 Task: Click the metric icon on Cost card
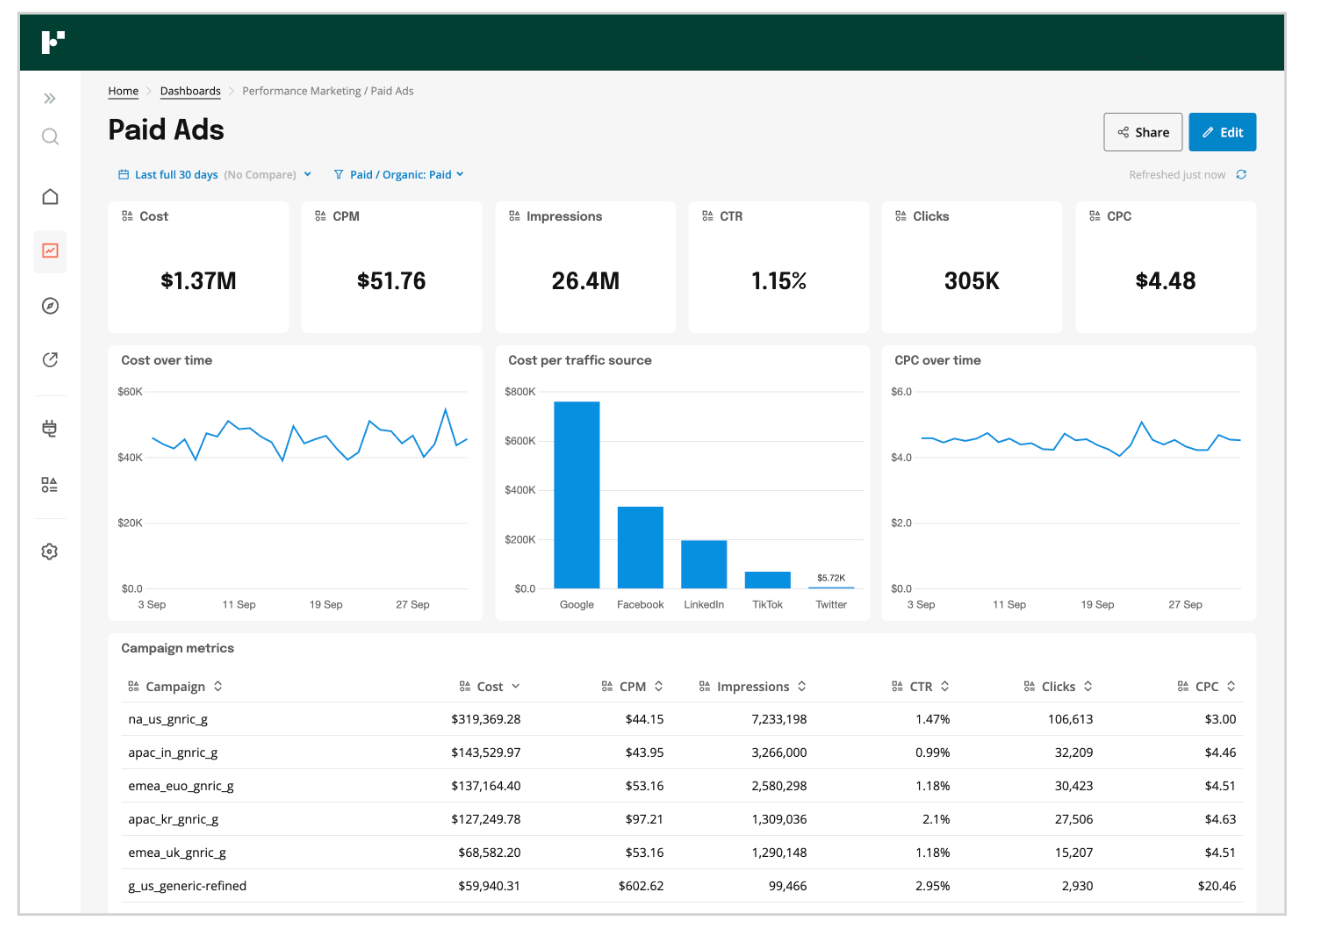[127, 216]
